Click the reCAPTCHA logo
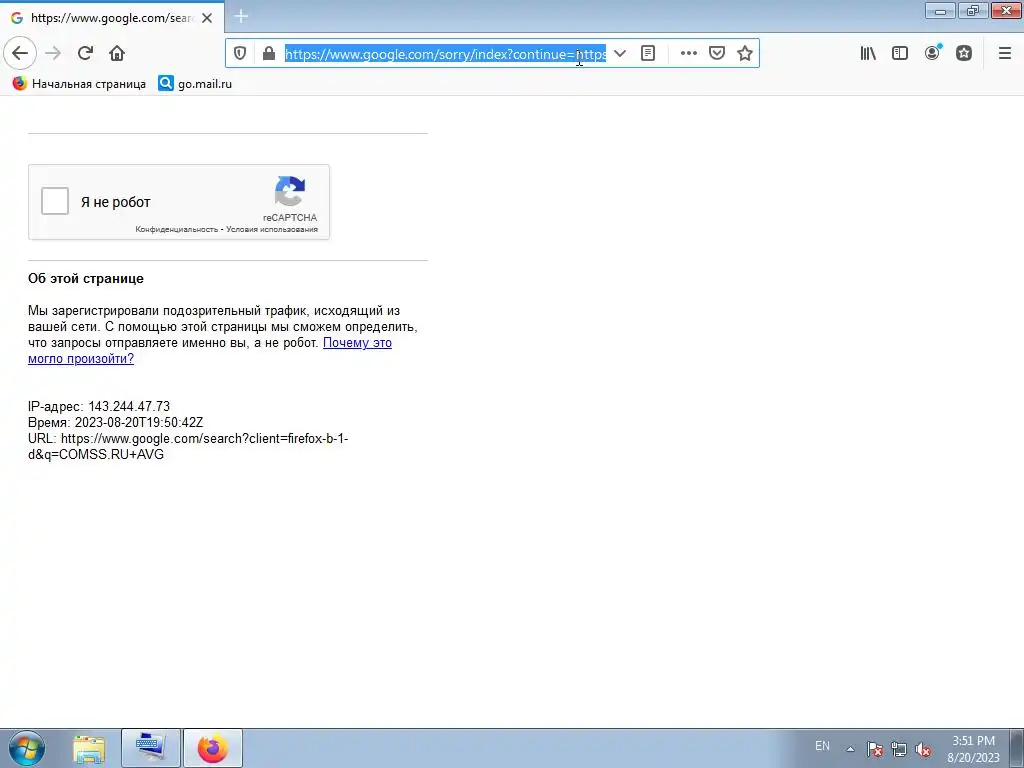The height and width of the screenshot is (768, 1024). tap(290, 191)
